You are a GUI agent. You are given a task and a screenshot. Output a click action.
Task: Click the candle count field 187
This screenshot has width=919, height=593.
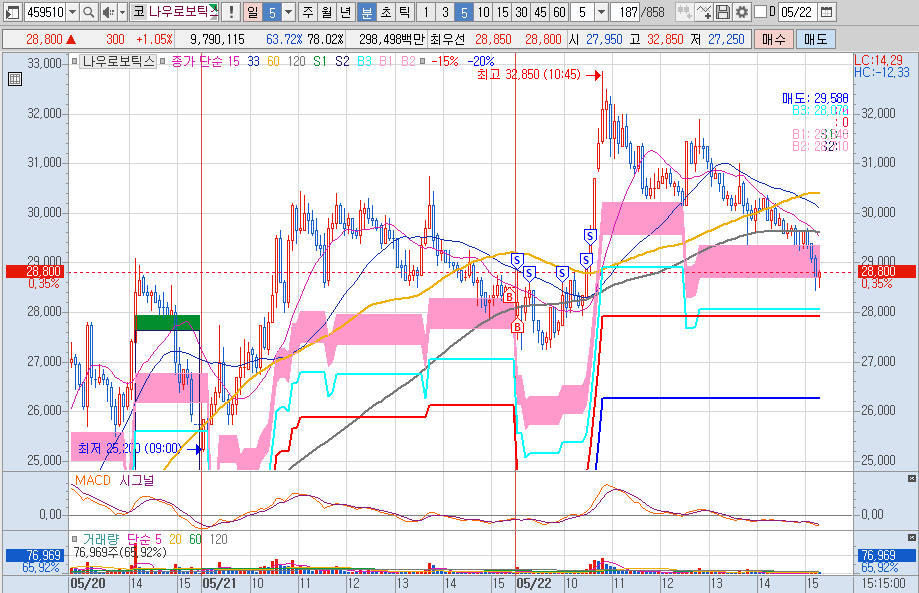coord(625,12)
